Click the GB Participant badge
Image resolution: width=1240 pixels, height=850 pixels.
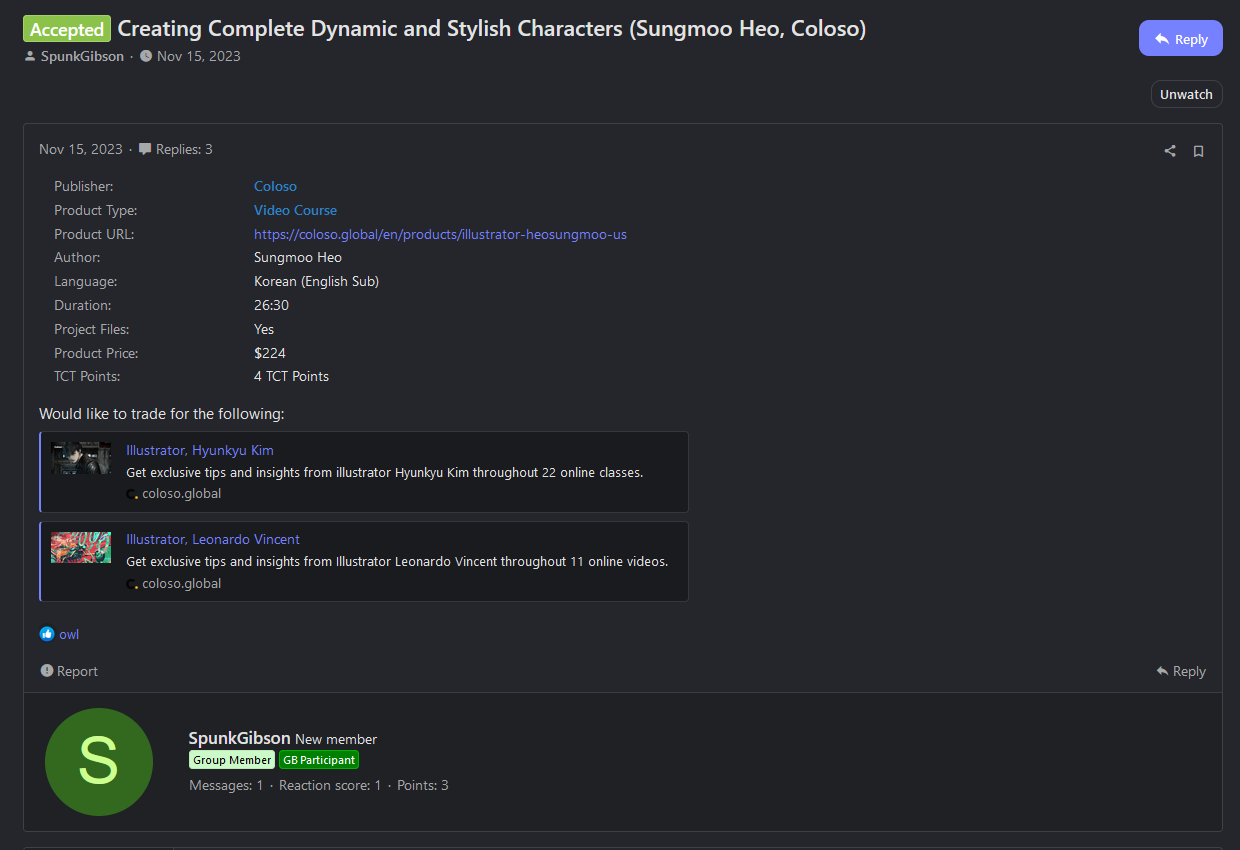318,760
